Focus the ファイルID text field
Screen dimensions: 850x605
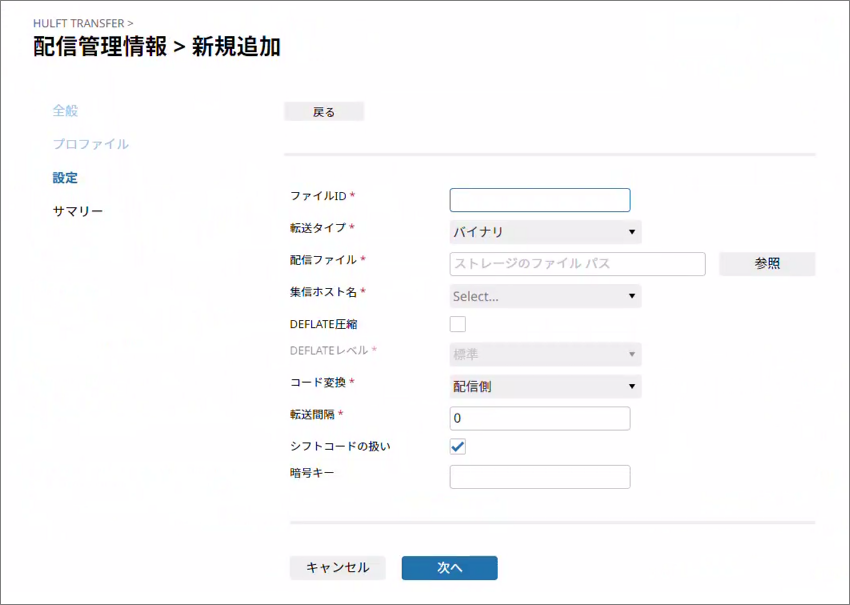click(540, 200)
